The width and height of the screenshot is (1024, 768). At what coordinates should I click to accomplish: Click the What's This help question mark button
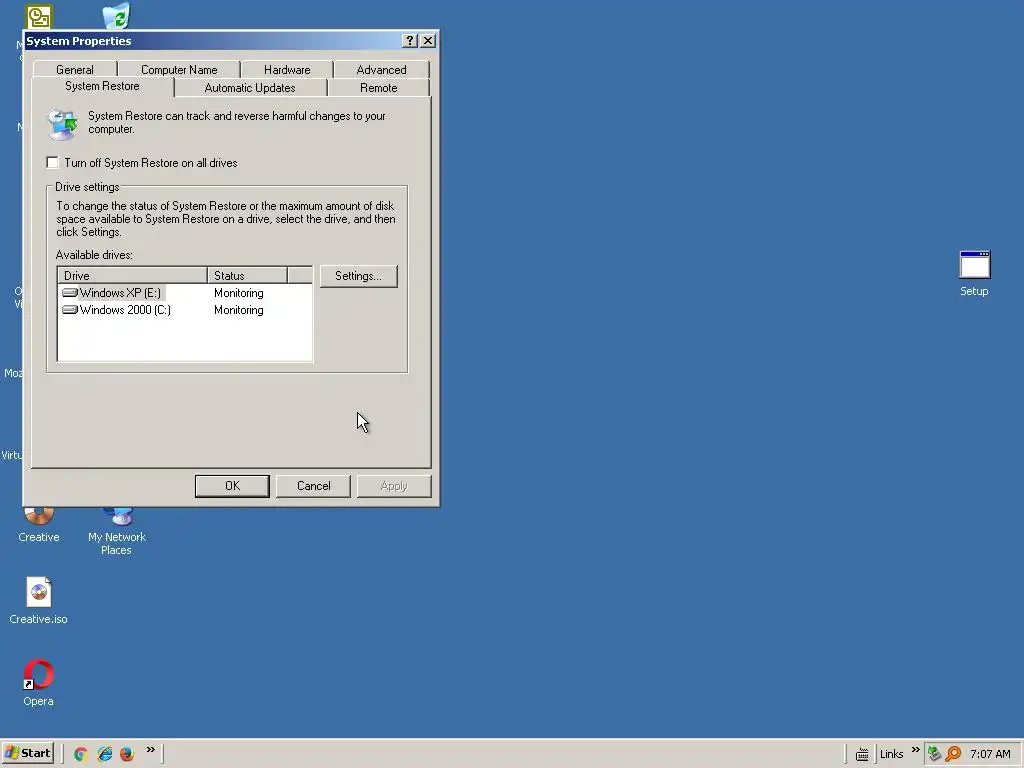pyautogui.click(x=409, y=40)
